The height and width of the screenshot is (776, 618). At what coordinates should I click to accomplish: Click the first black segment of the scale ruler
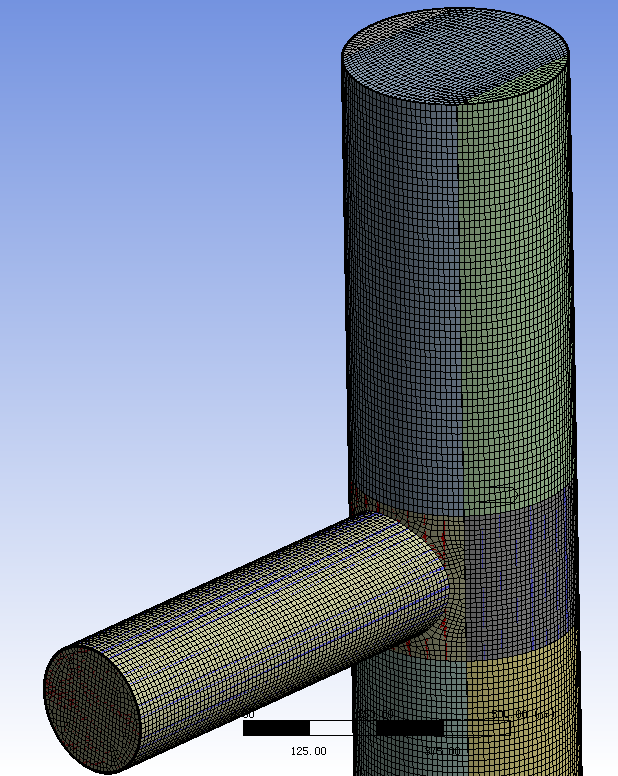tap(276, 728)
